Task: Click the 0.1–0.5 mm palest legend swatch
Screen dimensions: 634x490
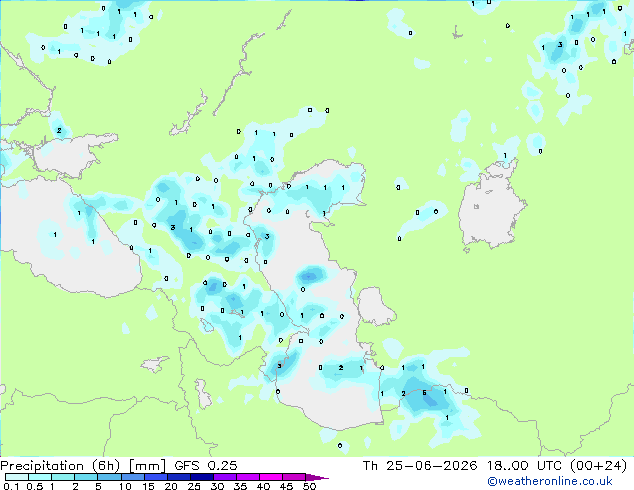Action: (17, 477)
